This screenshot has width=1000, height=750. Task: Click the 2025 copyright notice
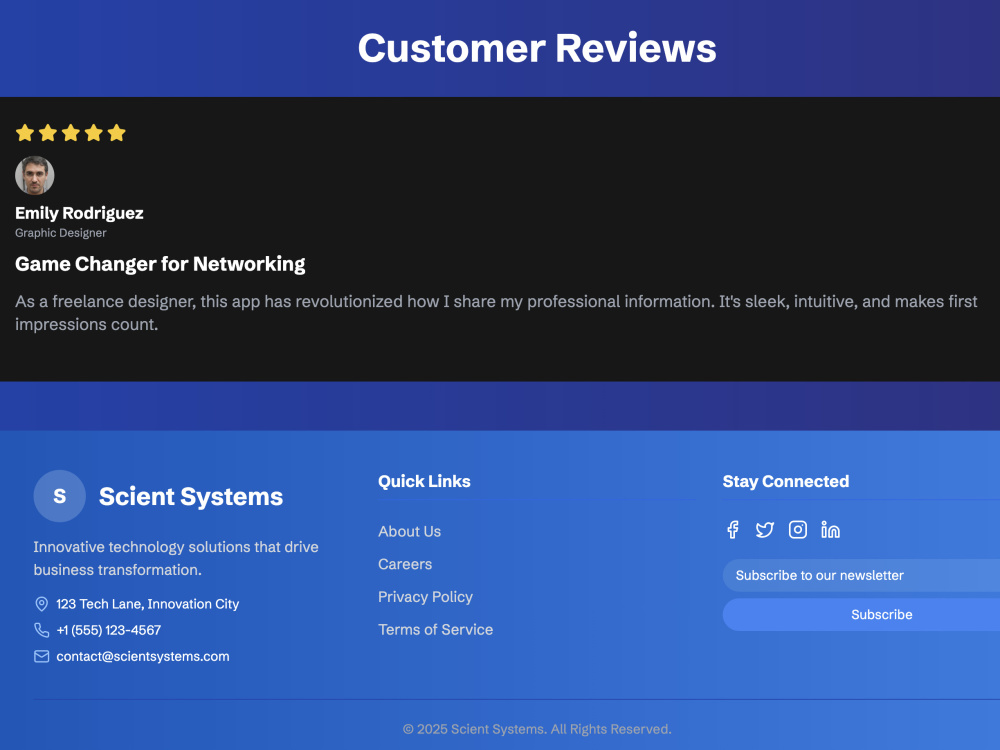(537, 729)
